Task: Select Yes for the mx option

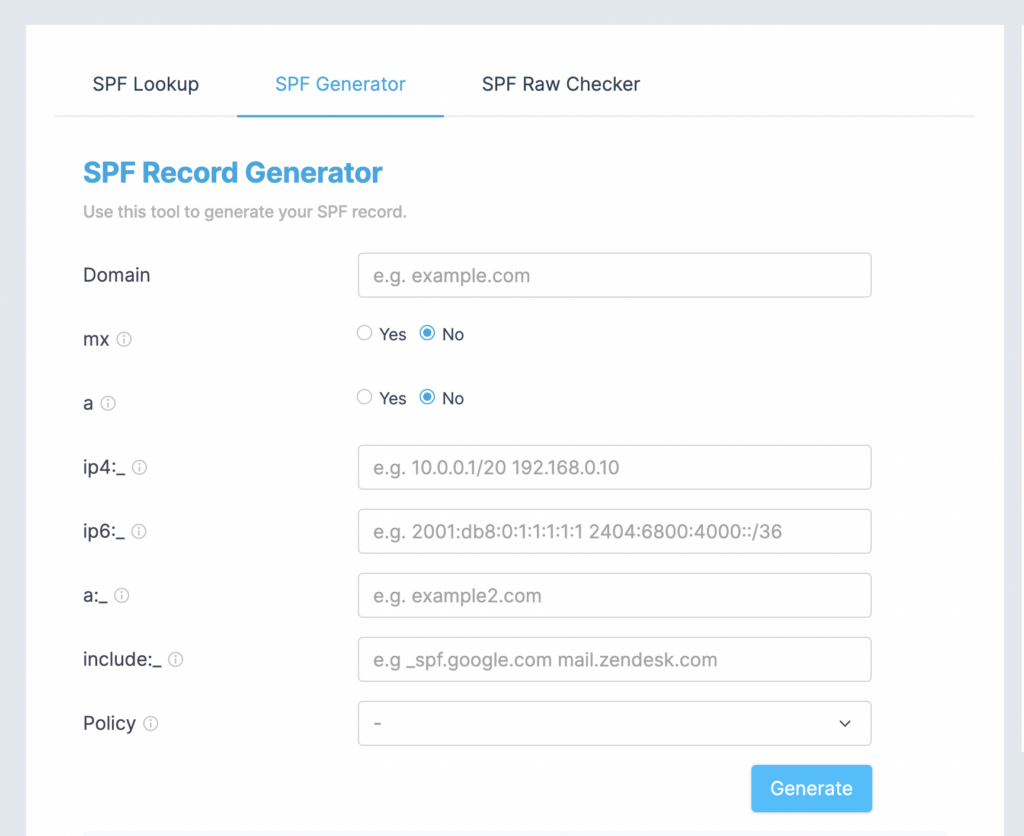Action: coord(364,333)
